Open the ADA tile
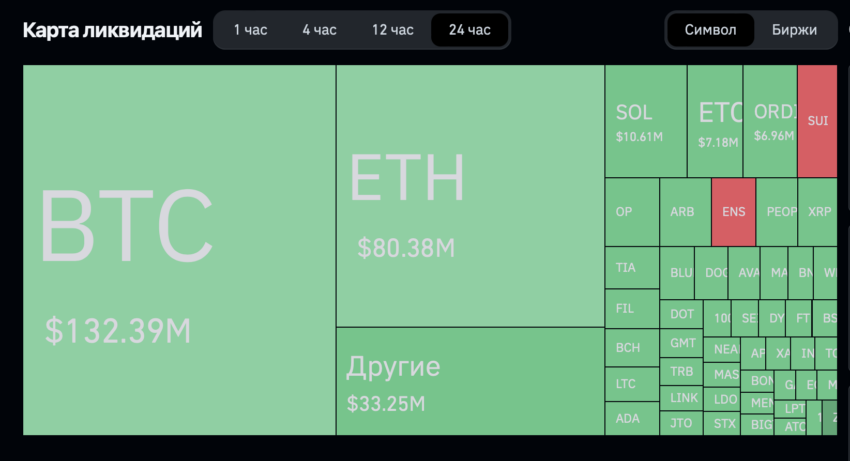The width and height of the screenshot is (850, 461). pyautogui.click(x=632, y=419)
